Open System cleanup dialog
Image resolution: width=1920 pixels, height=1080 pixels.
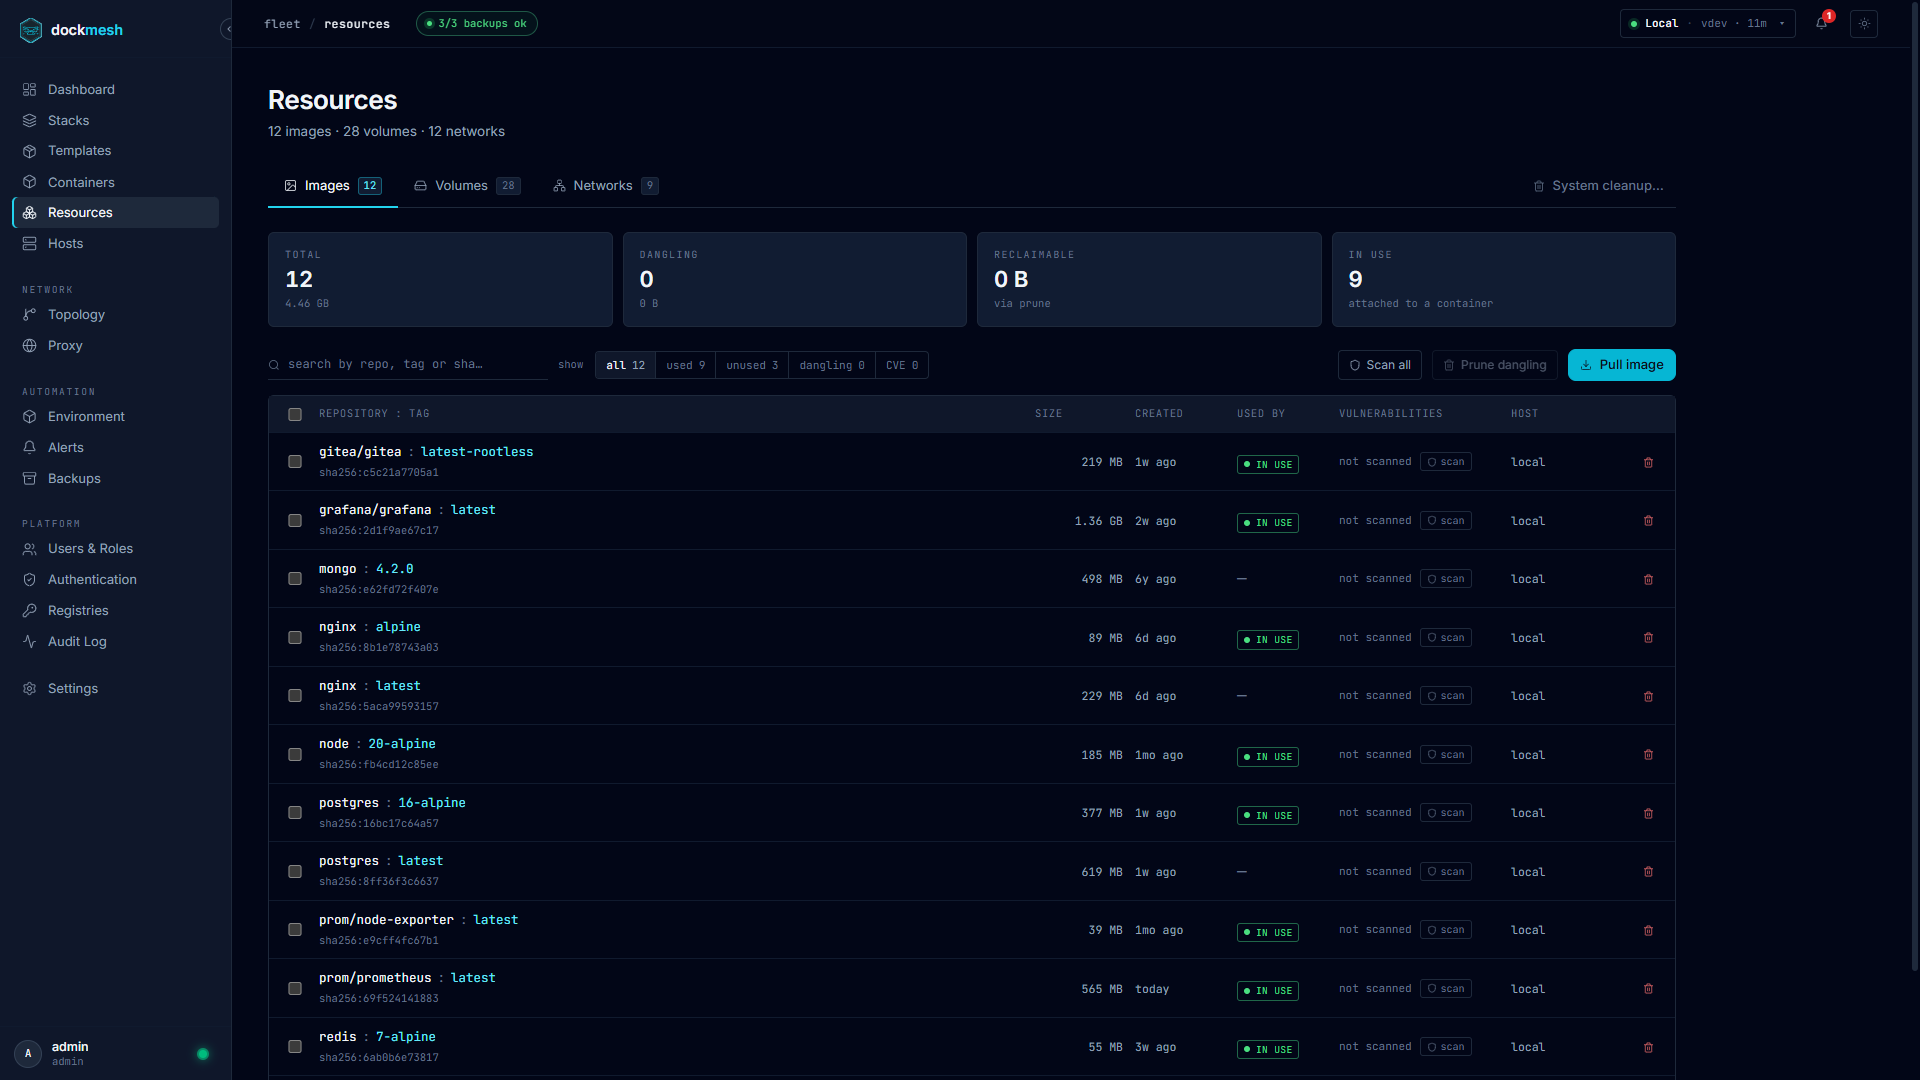coord(1598,186)
